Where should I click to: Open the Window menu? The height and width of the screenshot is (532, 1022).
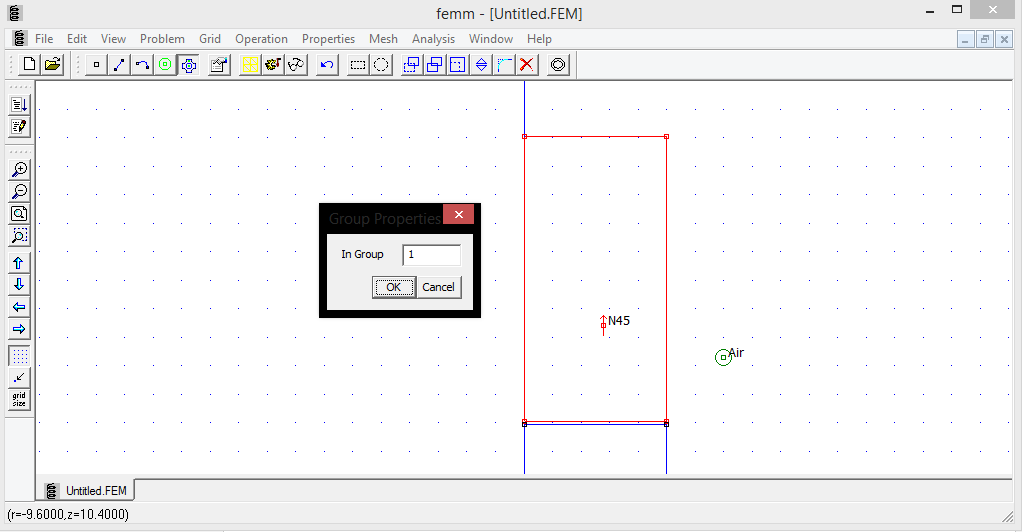(491, 39)
